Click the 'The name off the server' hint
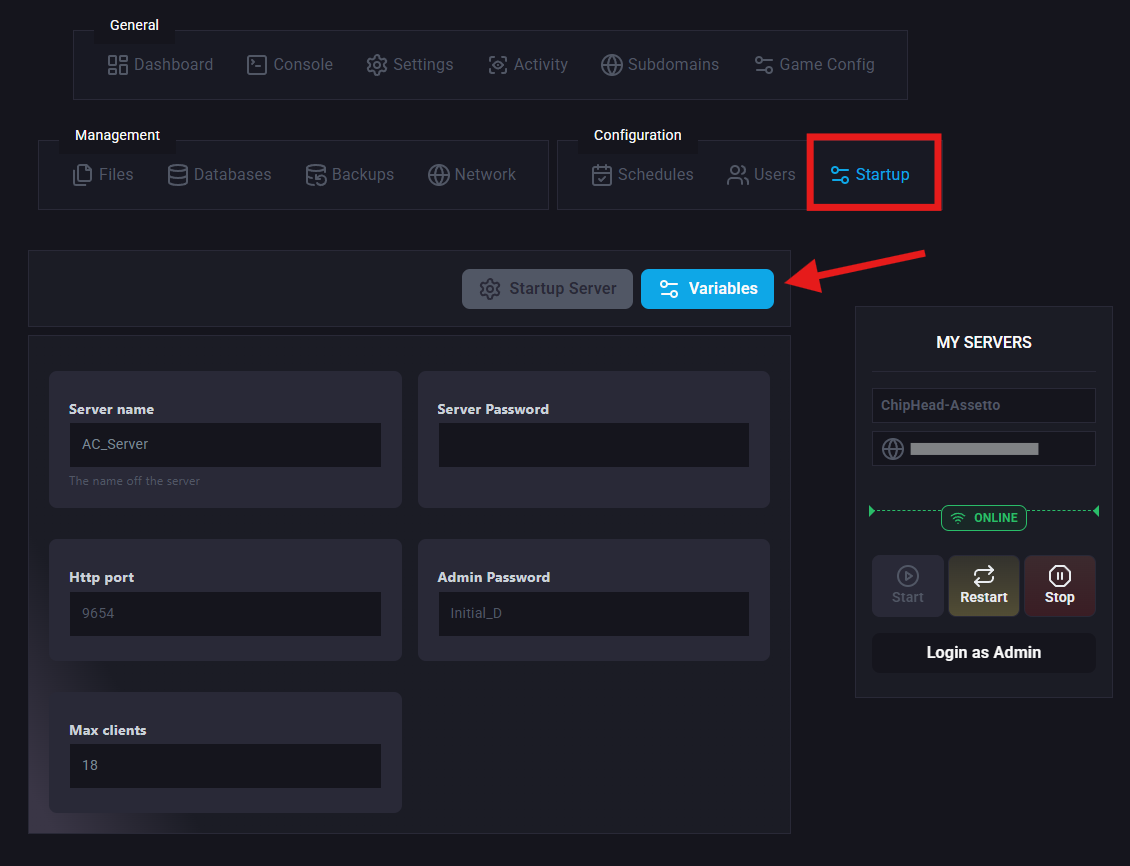The height and width of the screenshot is (866, 1130). click(134, 481)
